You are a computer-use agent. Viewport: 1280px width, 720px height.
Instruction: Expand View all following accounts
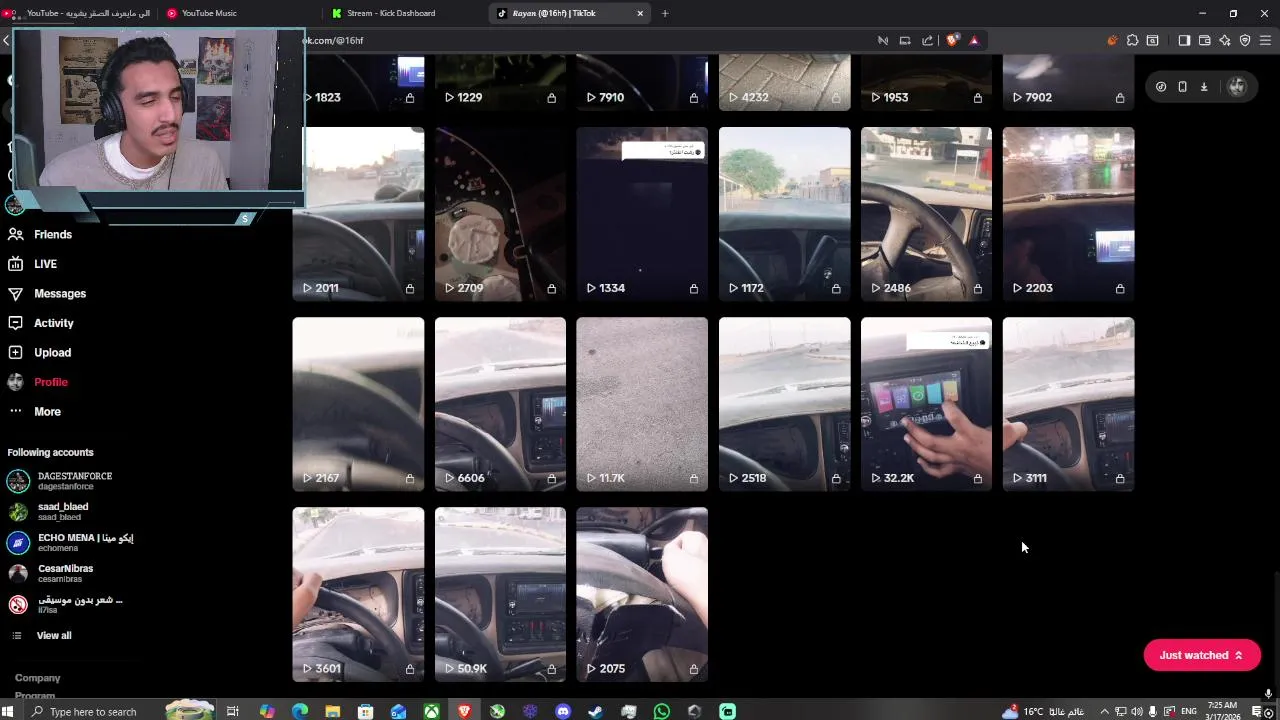[41, 635]
